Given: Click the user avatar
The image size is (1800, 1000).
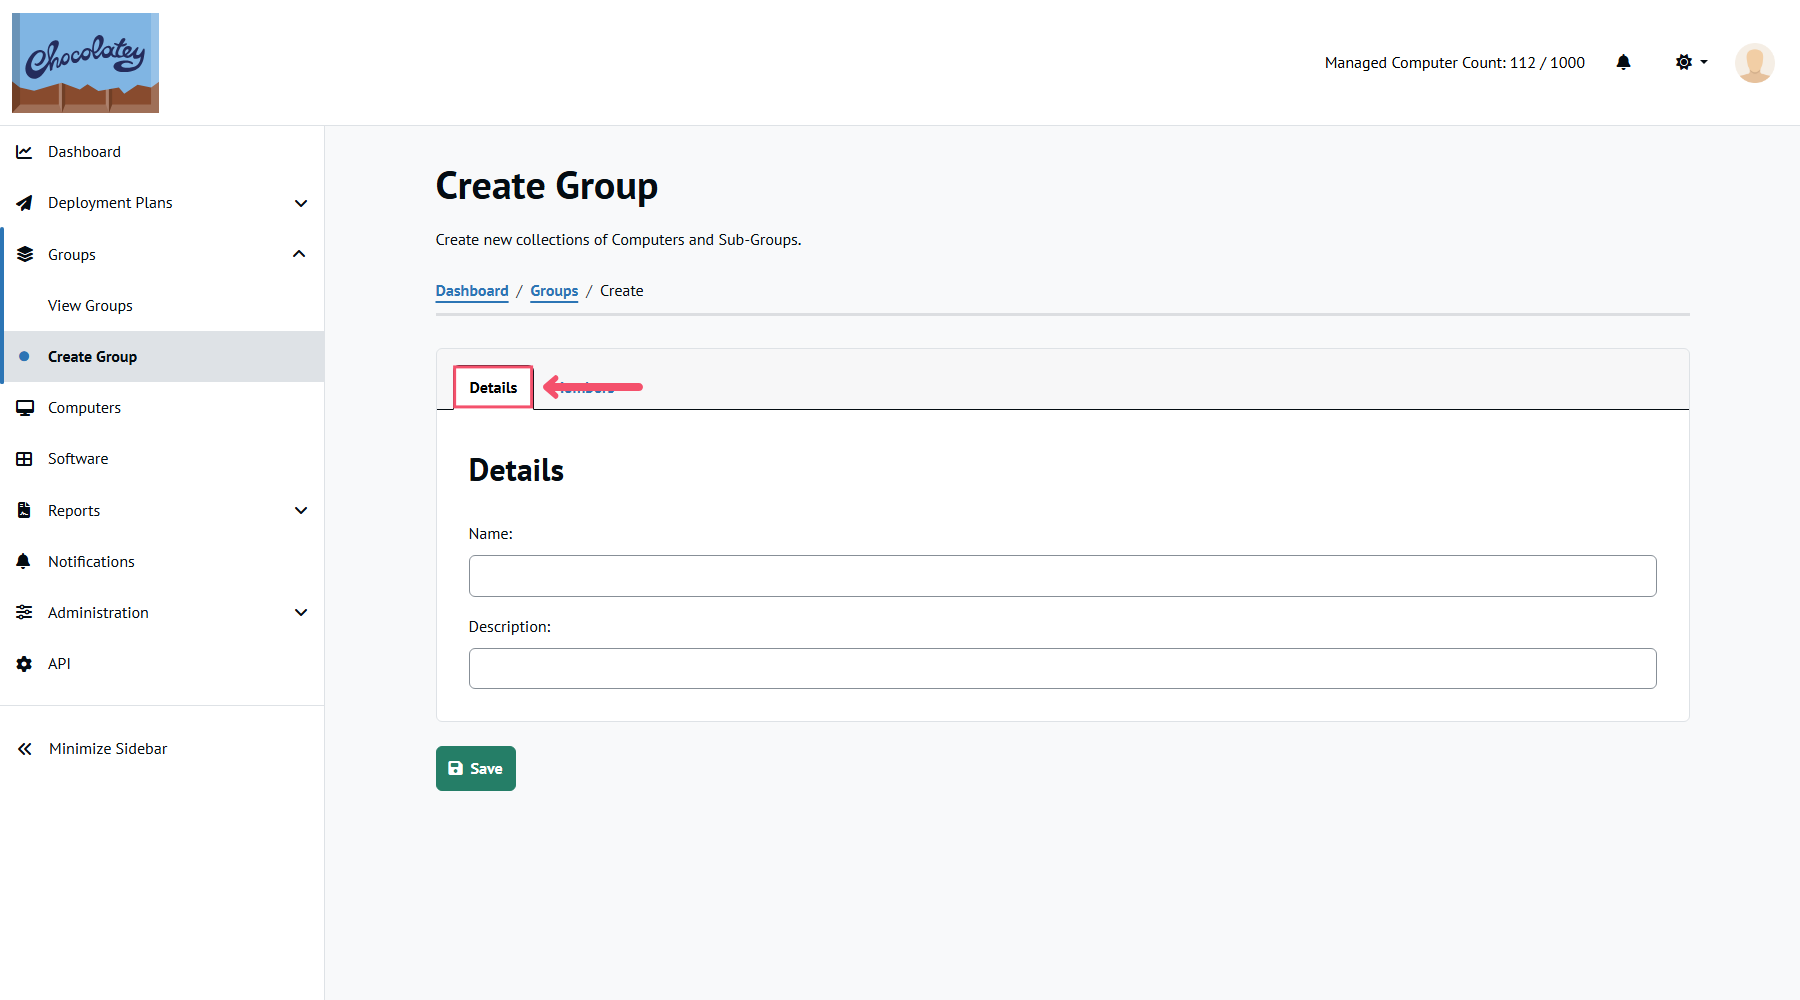Looking at the screenshot, I should point(1754,63).
